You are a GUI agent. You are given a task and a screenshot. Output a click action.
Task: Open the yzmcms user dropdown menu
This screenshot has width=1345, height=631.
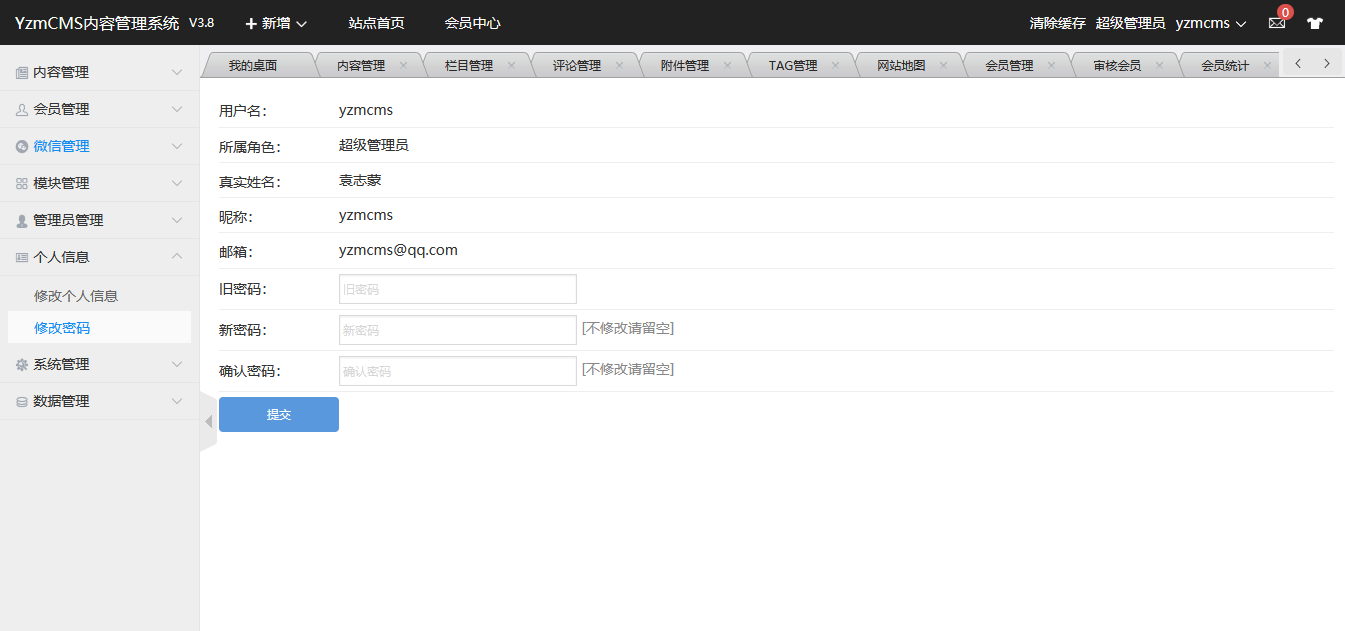[1211, 23]
